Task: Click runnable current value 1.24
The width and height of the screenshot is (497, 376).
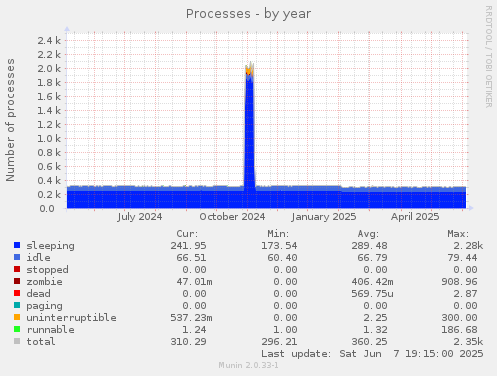Action: (194, 330)
